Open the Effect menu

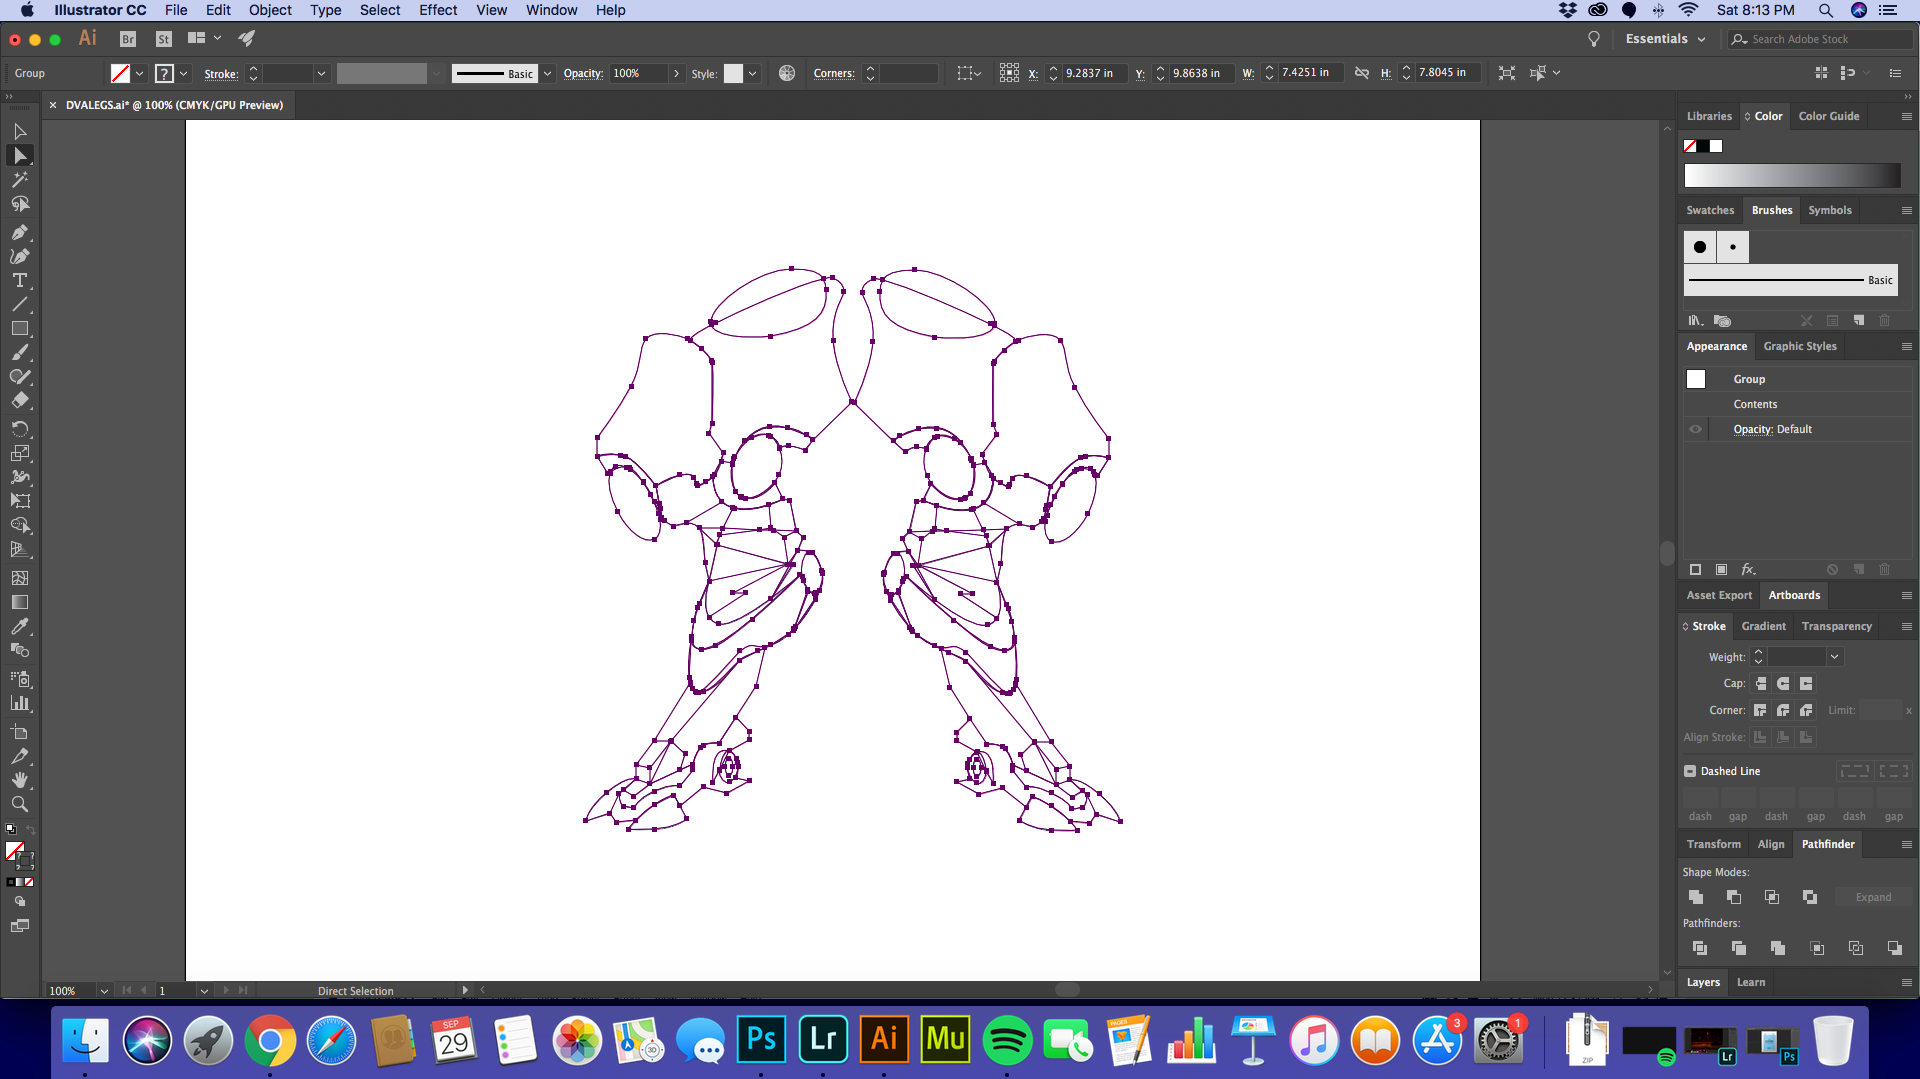[438, 10]
